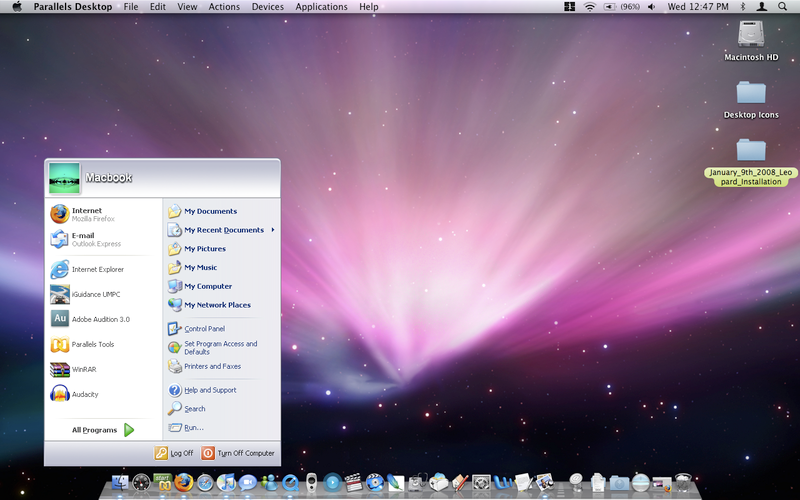Open Trash in Dock
The width and height of the screenshot is (800, 500).
click(683, 482)
